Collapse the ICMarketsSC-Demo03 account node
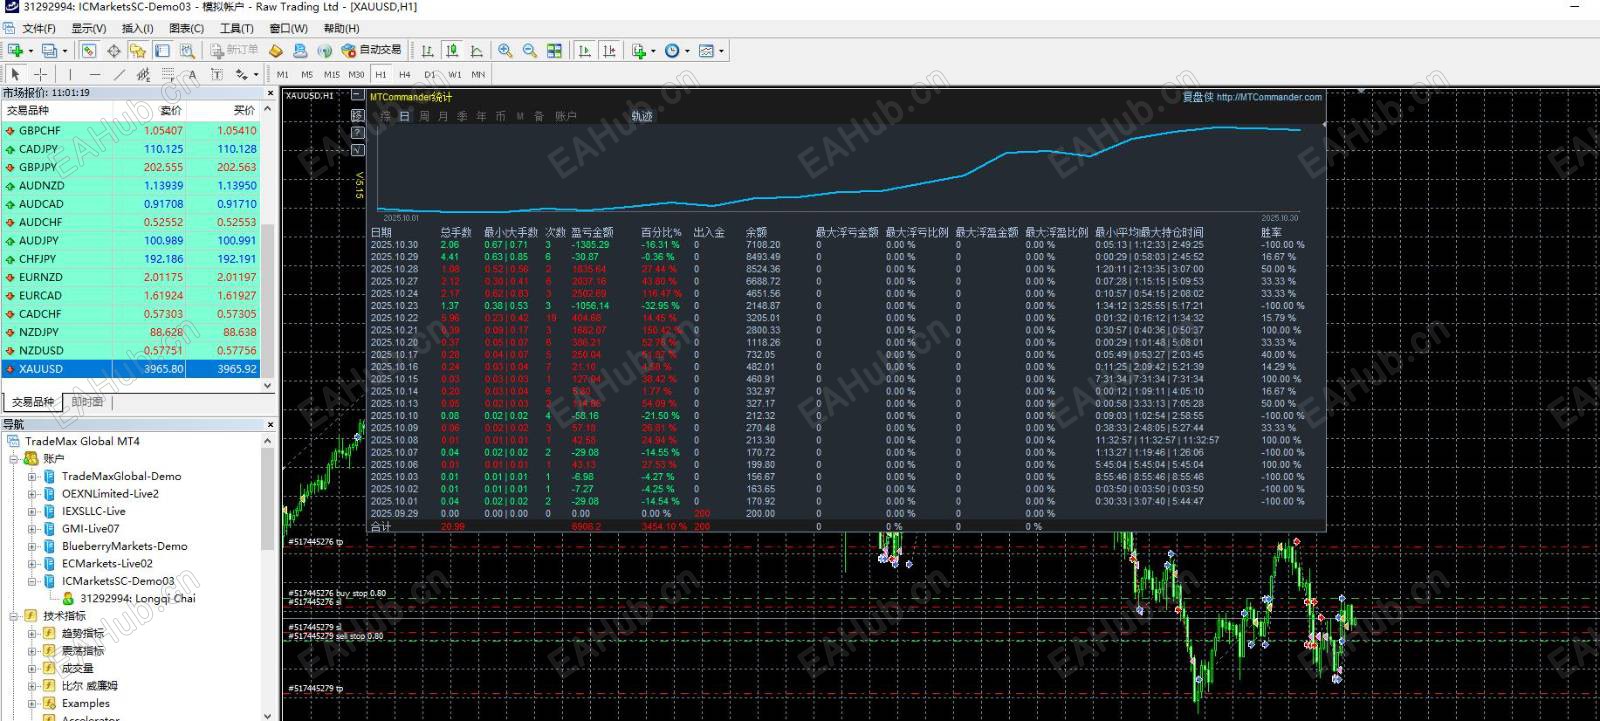This screenshot has height=721, width=1600. (x=32, y=581)
